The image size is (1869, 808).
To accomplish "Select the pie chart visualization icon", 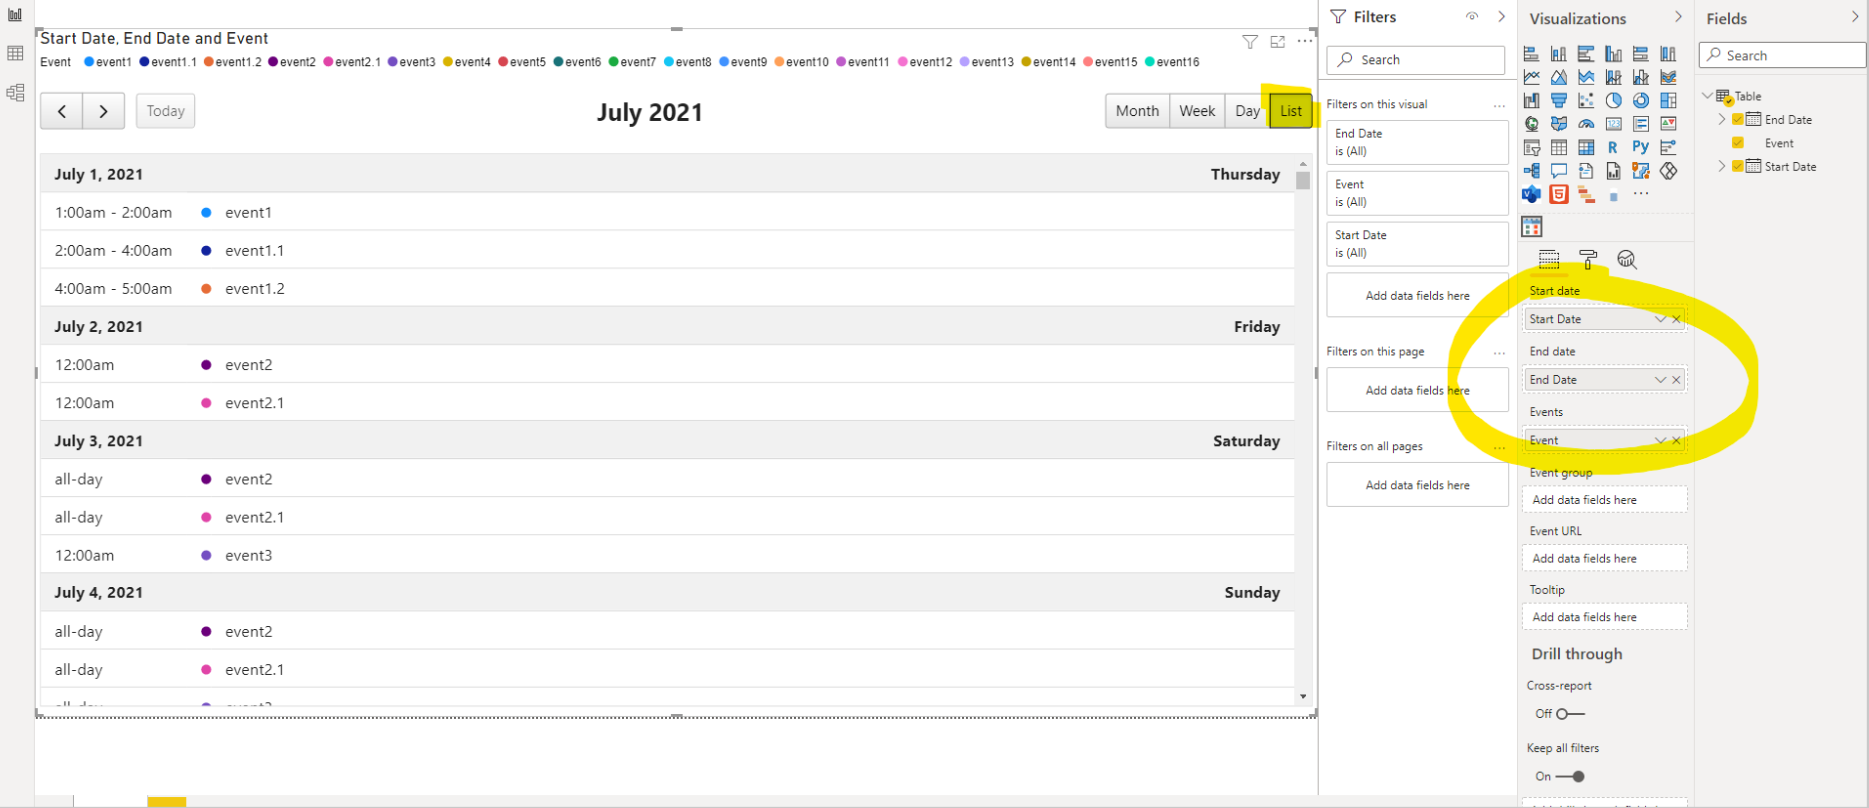I will click(1614, 100).
